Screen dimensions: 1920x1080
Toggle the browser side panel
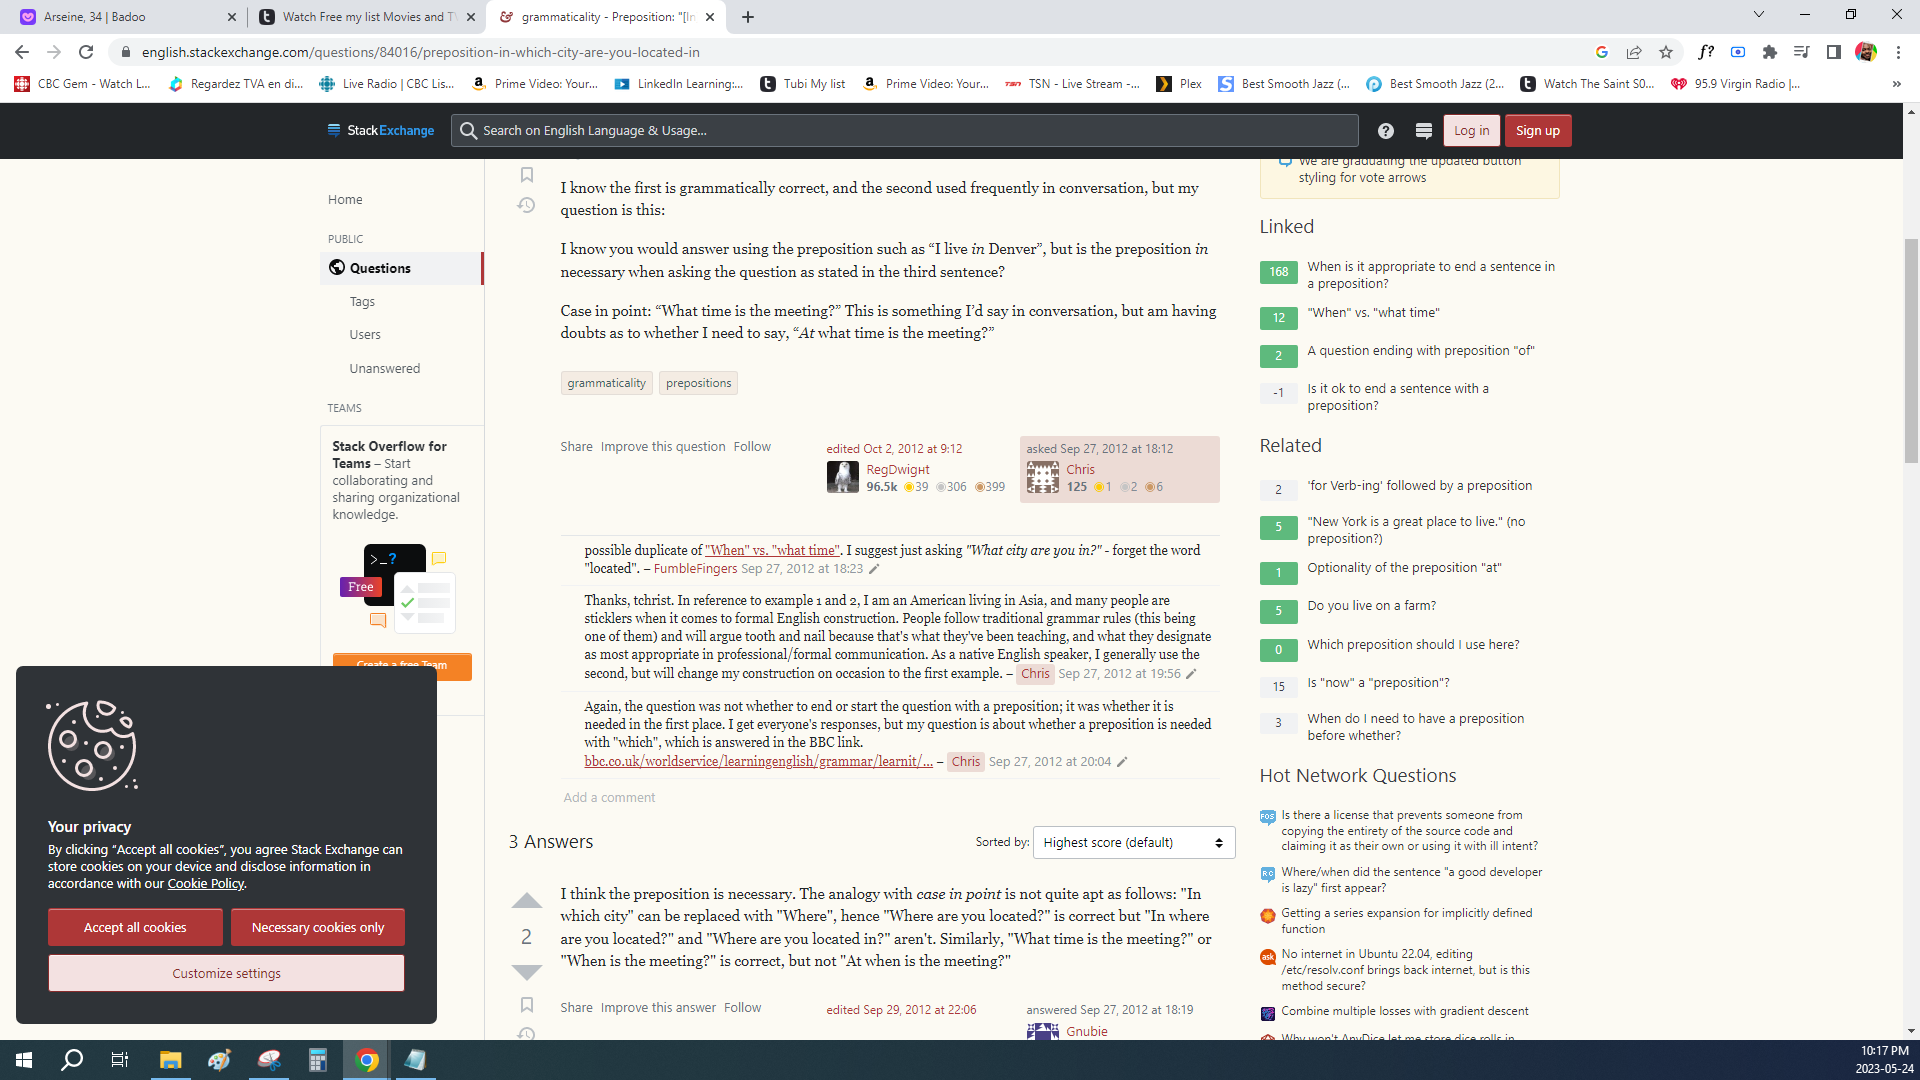1833,52
